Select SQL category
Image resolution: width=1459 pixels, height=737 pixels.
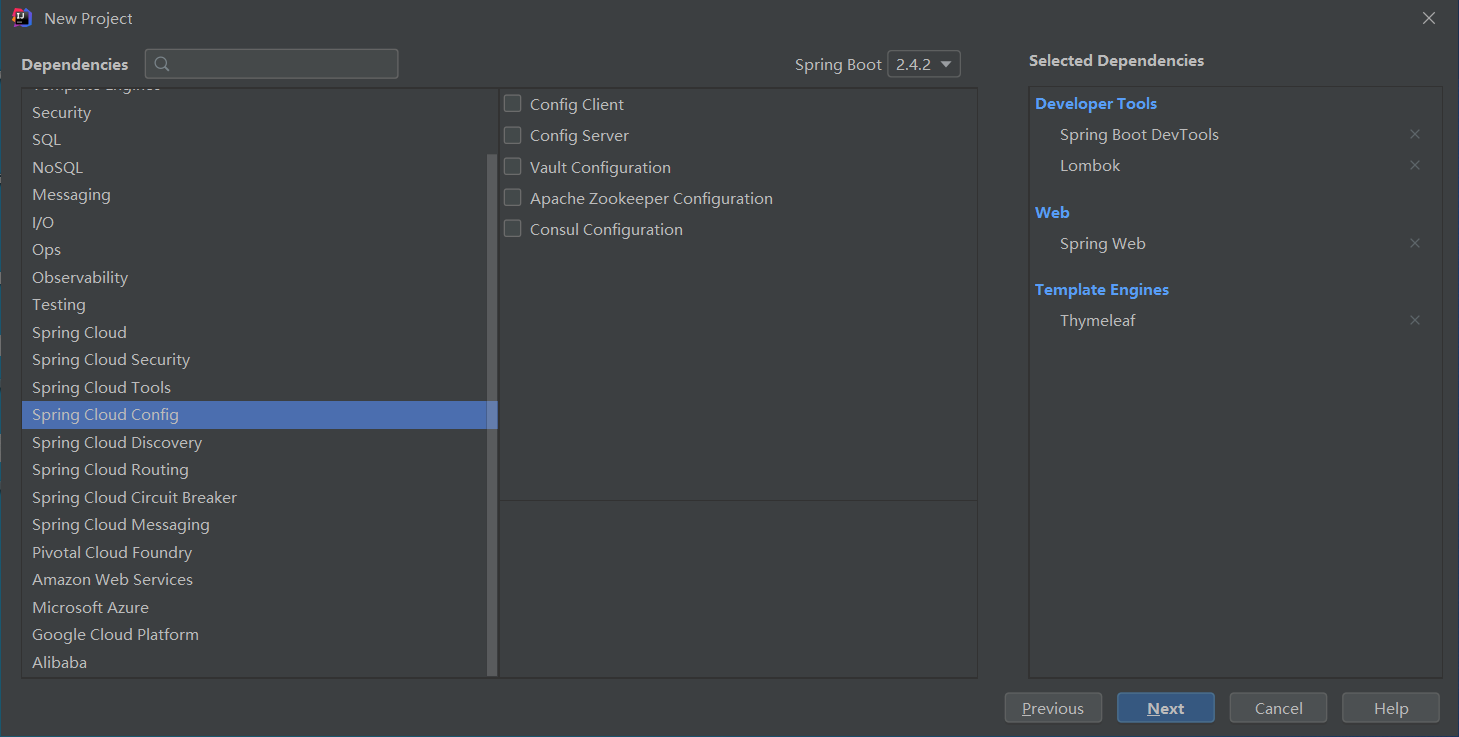pos(254,140)
